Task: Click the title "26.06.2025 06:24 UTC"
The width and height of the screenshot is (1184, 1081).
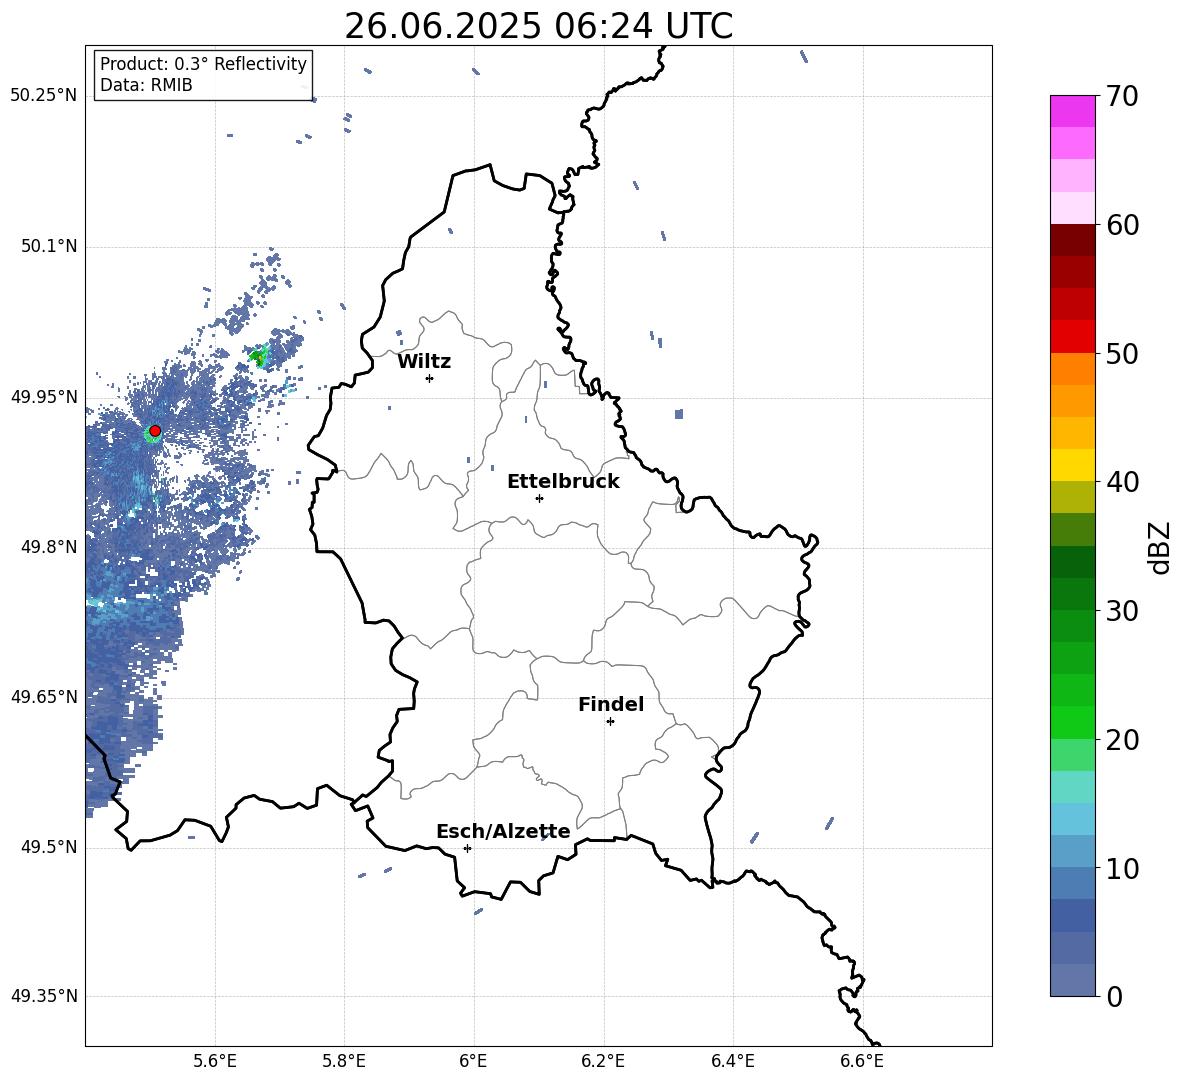Action: [x=538, y=26]
